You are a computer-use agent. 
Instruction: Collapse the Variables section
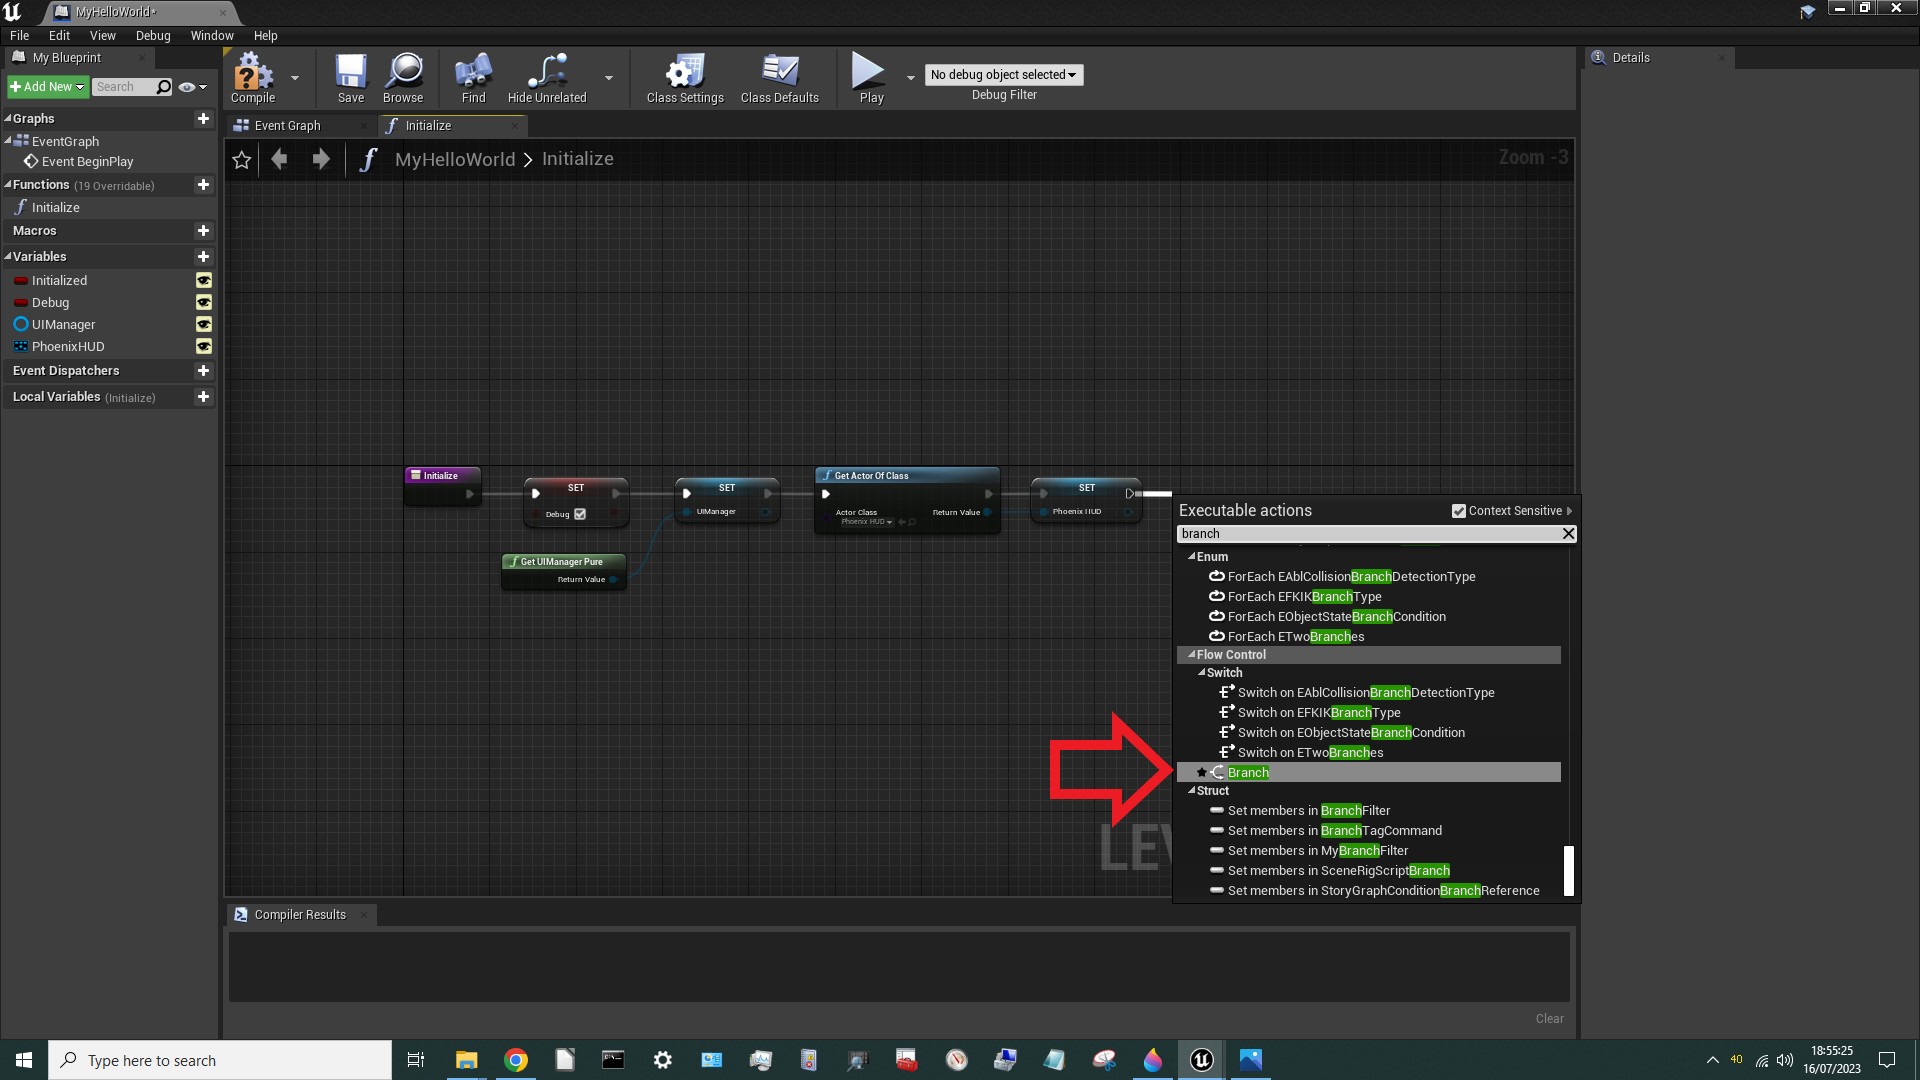click(x=8, y=257)
